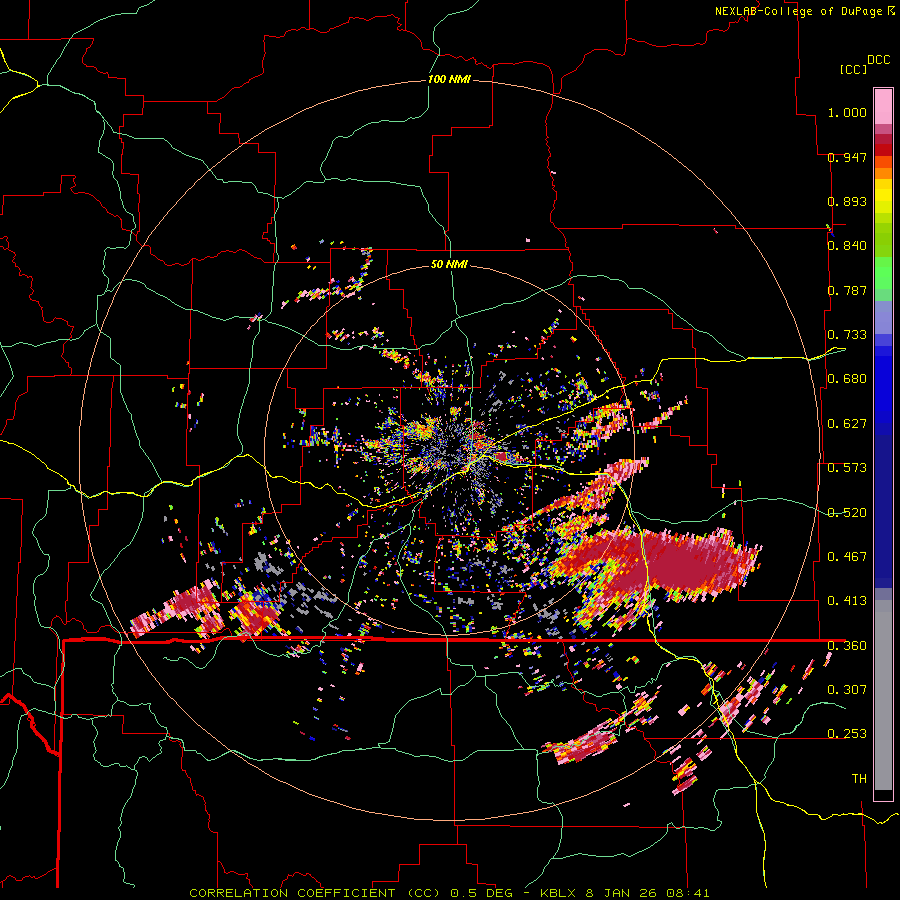This screenshot has width=900, height=900.
Task: Click the 1.000 scale value
Action: (847, 112)
